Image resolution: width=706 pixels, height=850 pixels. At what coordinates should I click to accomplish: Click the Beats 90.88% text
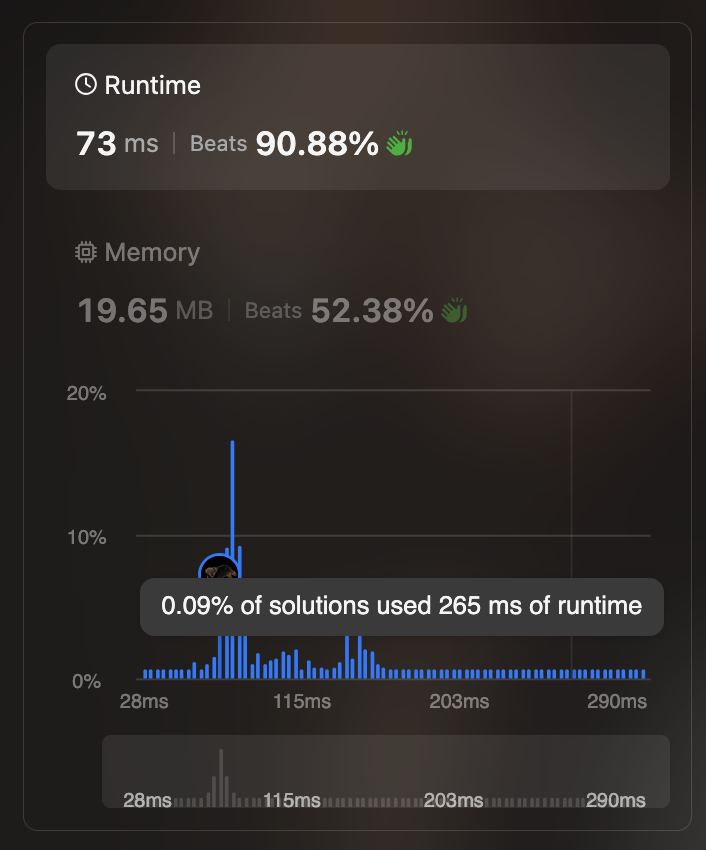coord(284,144)
